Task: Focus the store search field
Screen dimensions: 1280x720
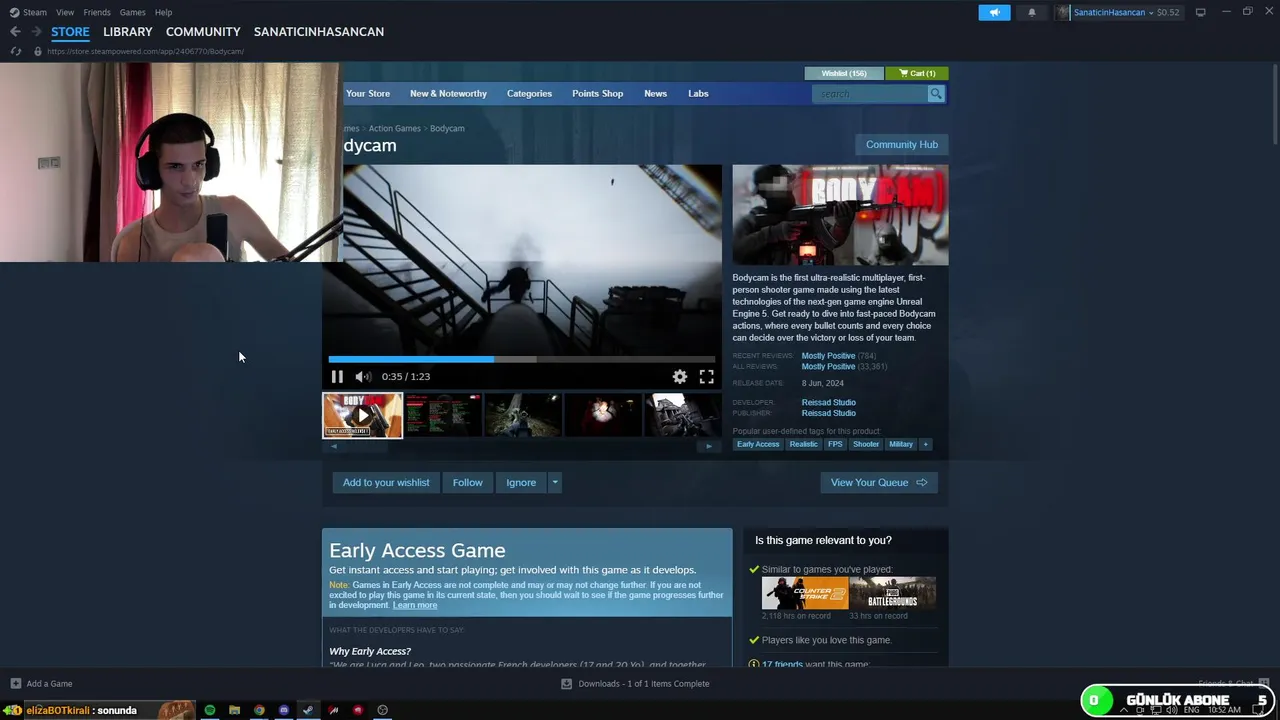Action: point(871,94)
